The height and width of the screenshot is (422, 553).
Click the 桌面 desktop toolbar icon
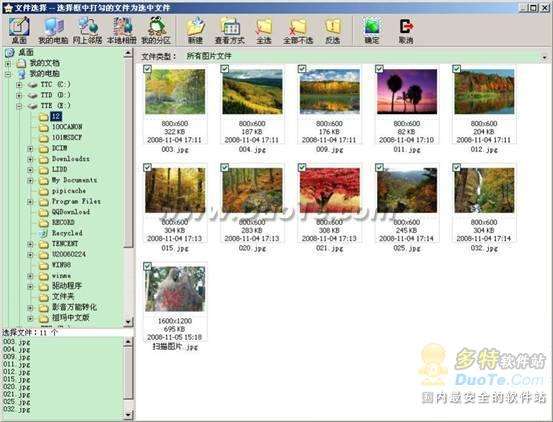(19, 31)
